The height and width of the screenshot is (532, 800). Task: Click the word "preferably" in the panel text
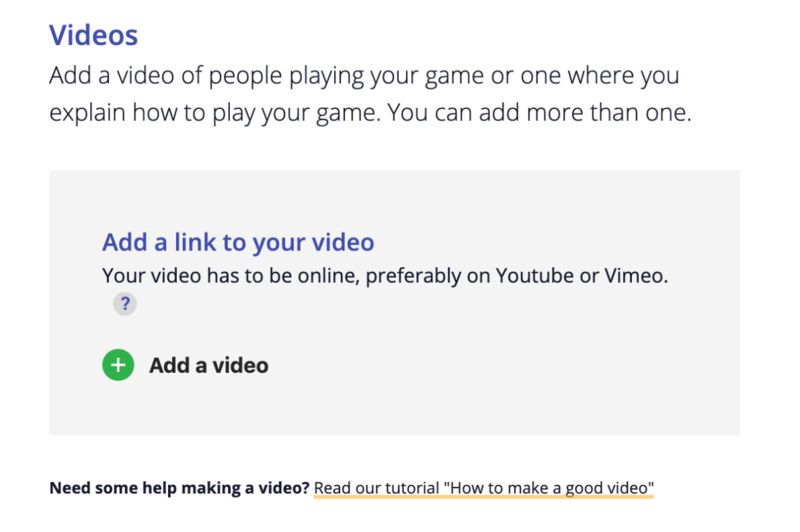(412, 275)
